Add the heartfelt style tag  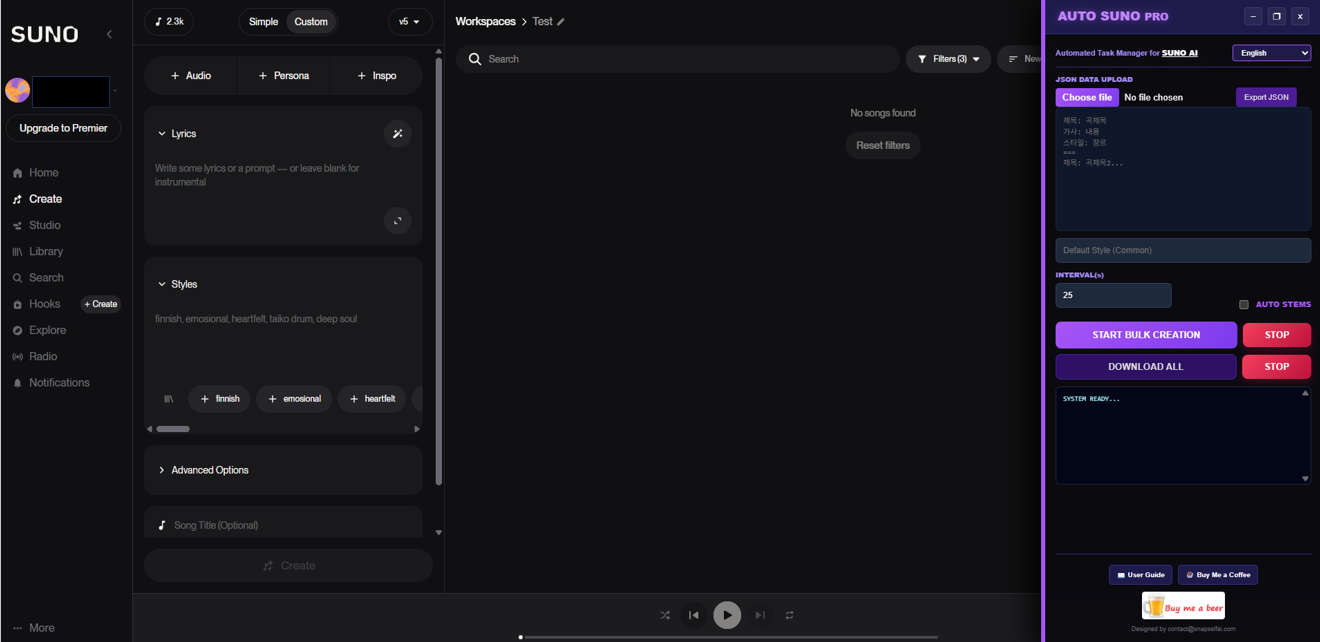(371, 399)
